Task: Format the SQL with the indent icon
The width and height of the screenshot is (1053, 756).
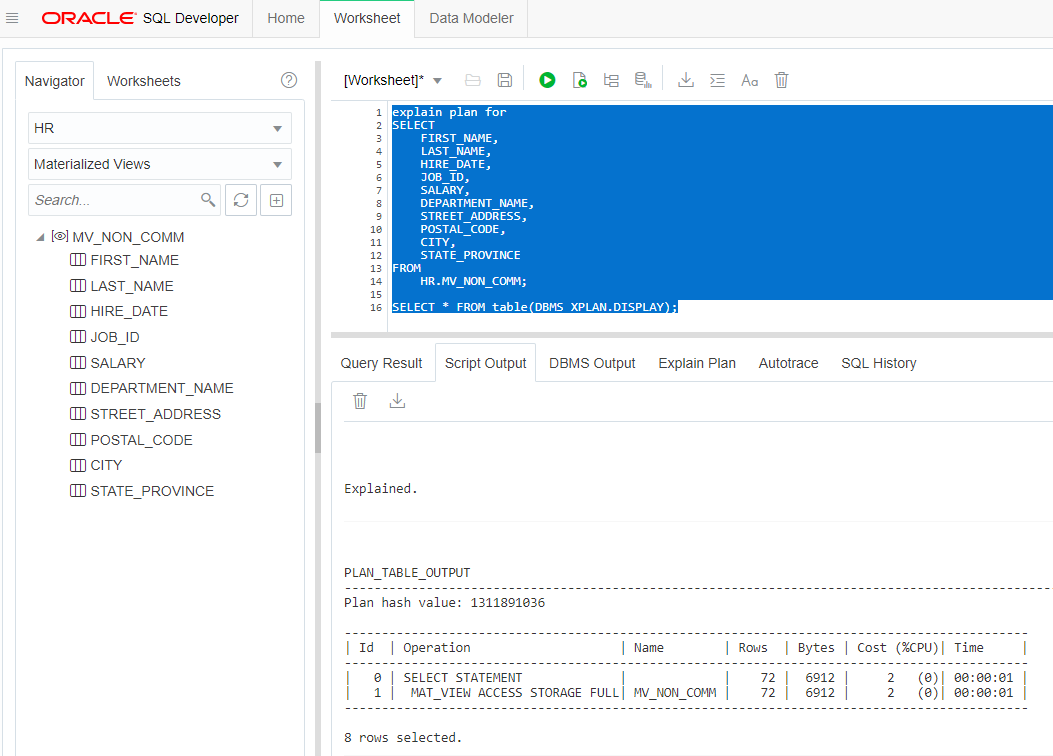Action: (717, 81)
